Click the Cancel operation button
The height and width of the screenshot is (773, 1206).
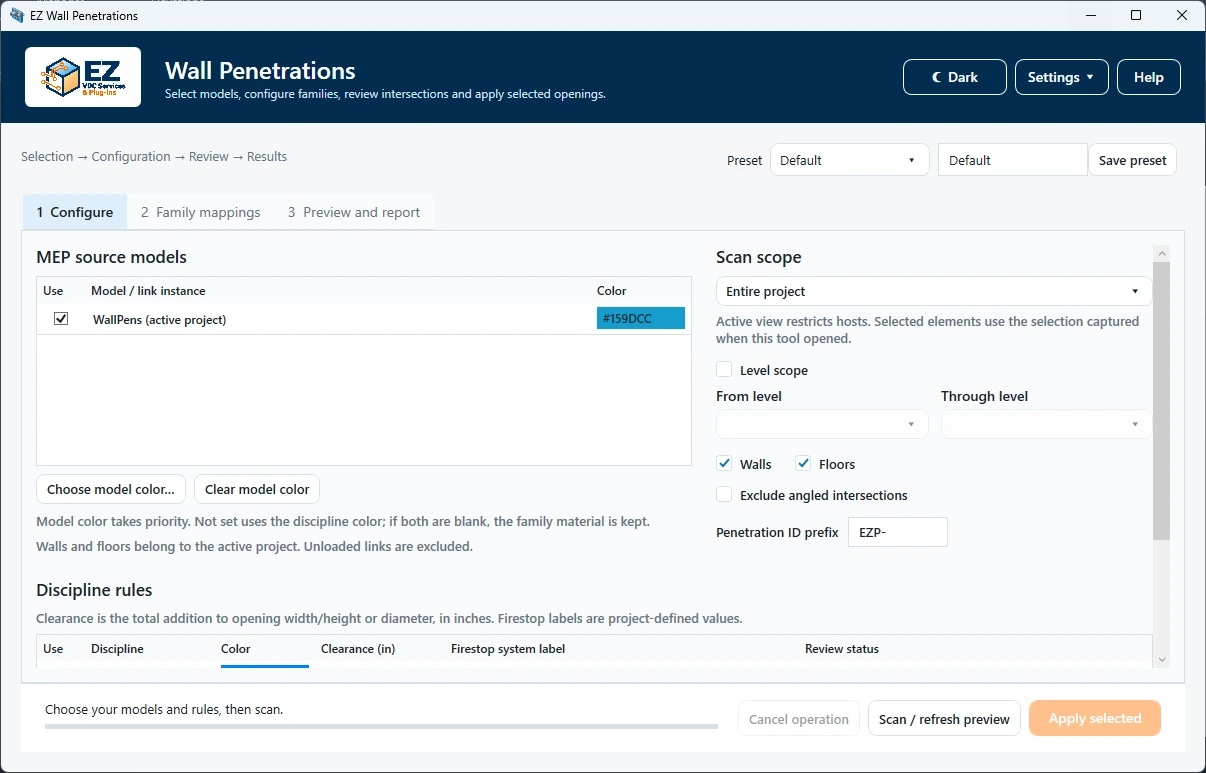pos(798,719)
